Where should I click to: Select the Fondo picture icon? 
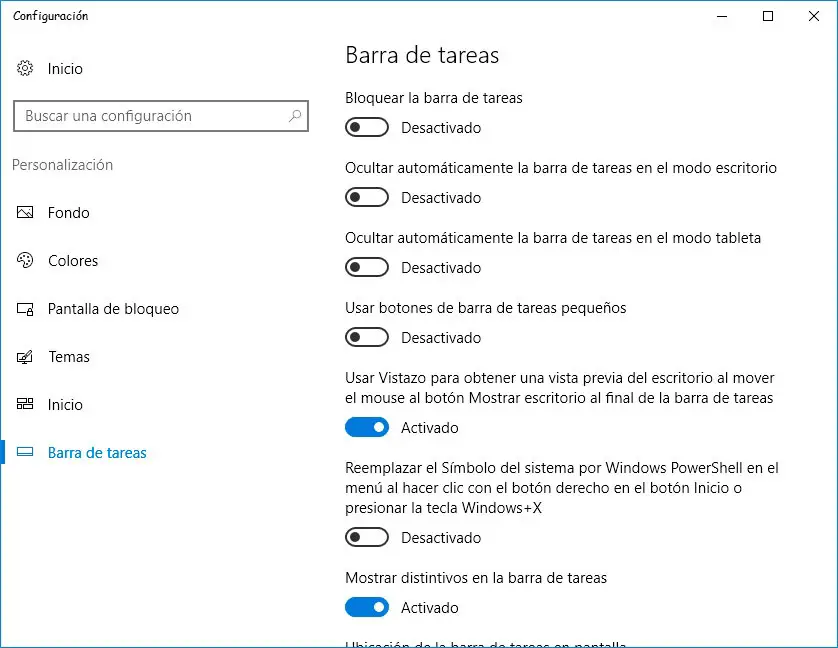(26, 213)
